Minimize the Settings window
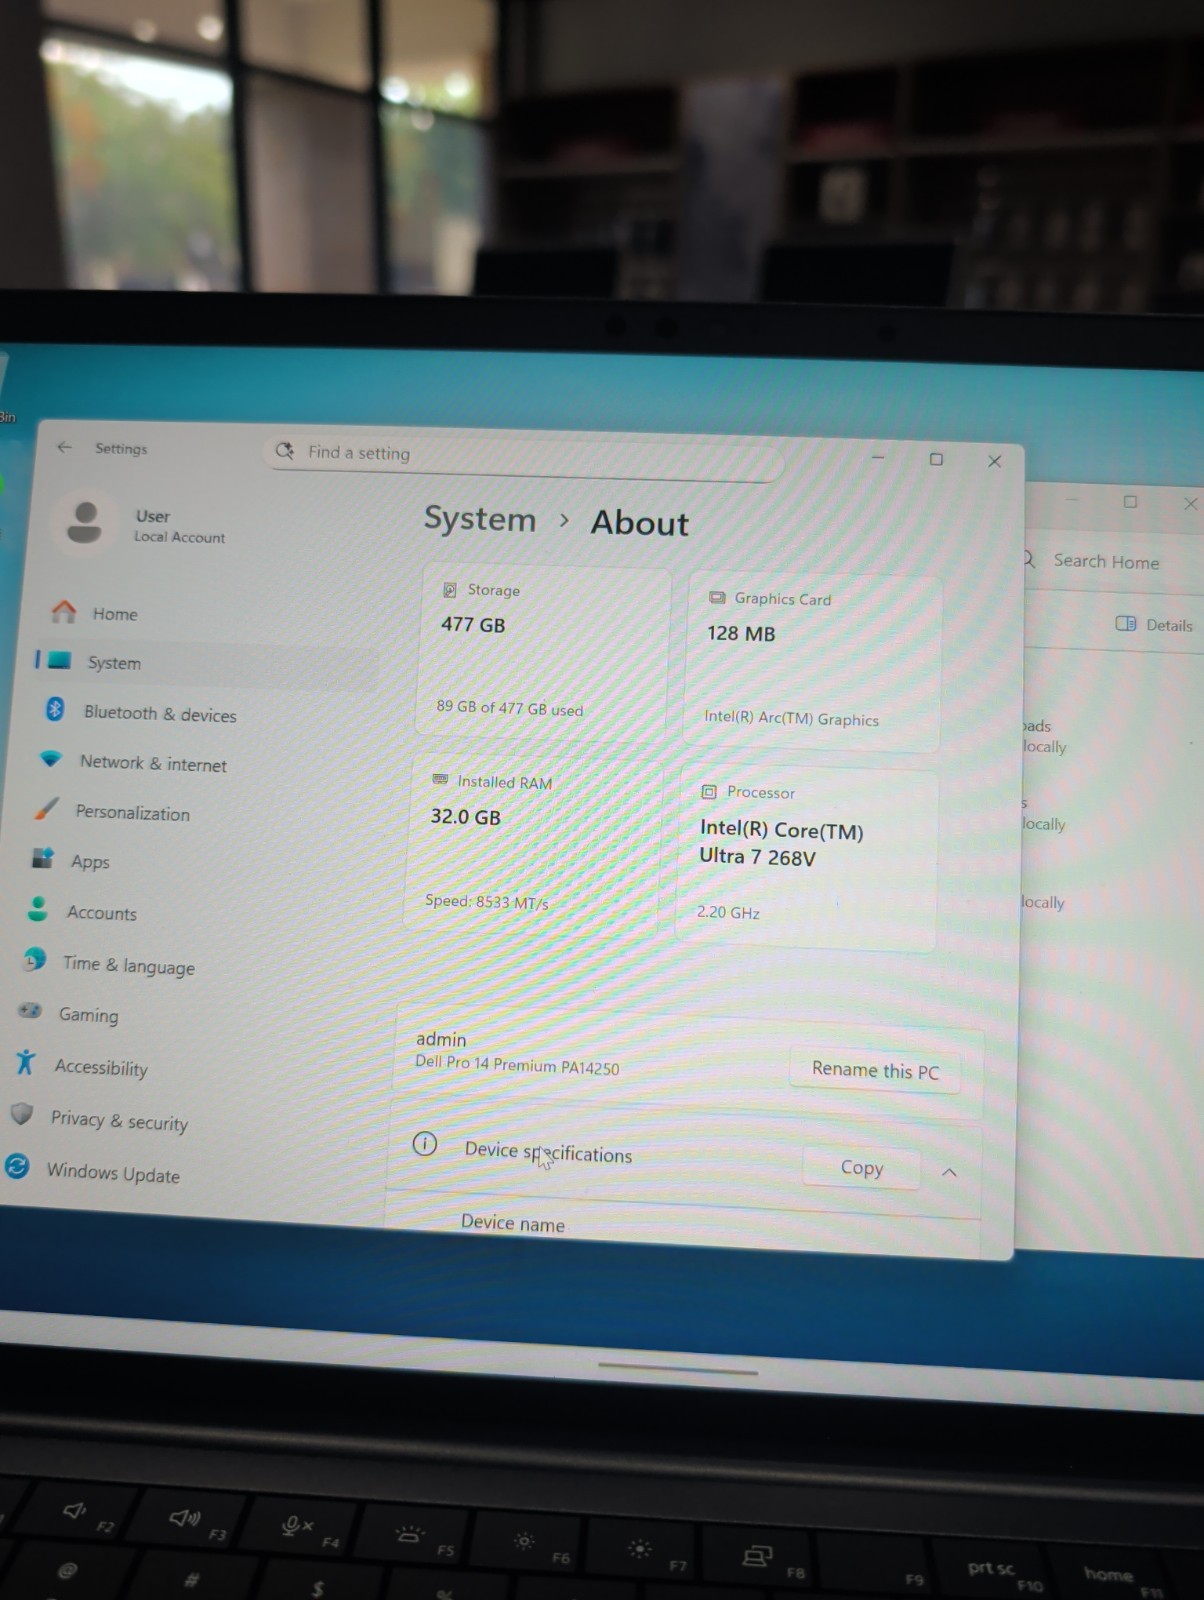 coord(878,457)
